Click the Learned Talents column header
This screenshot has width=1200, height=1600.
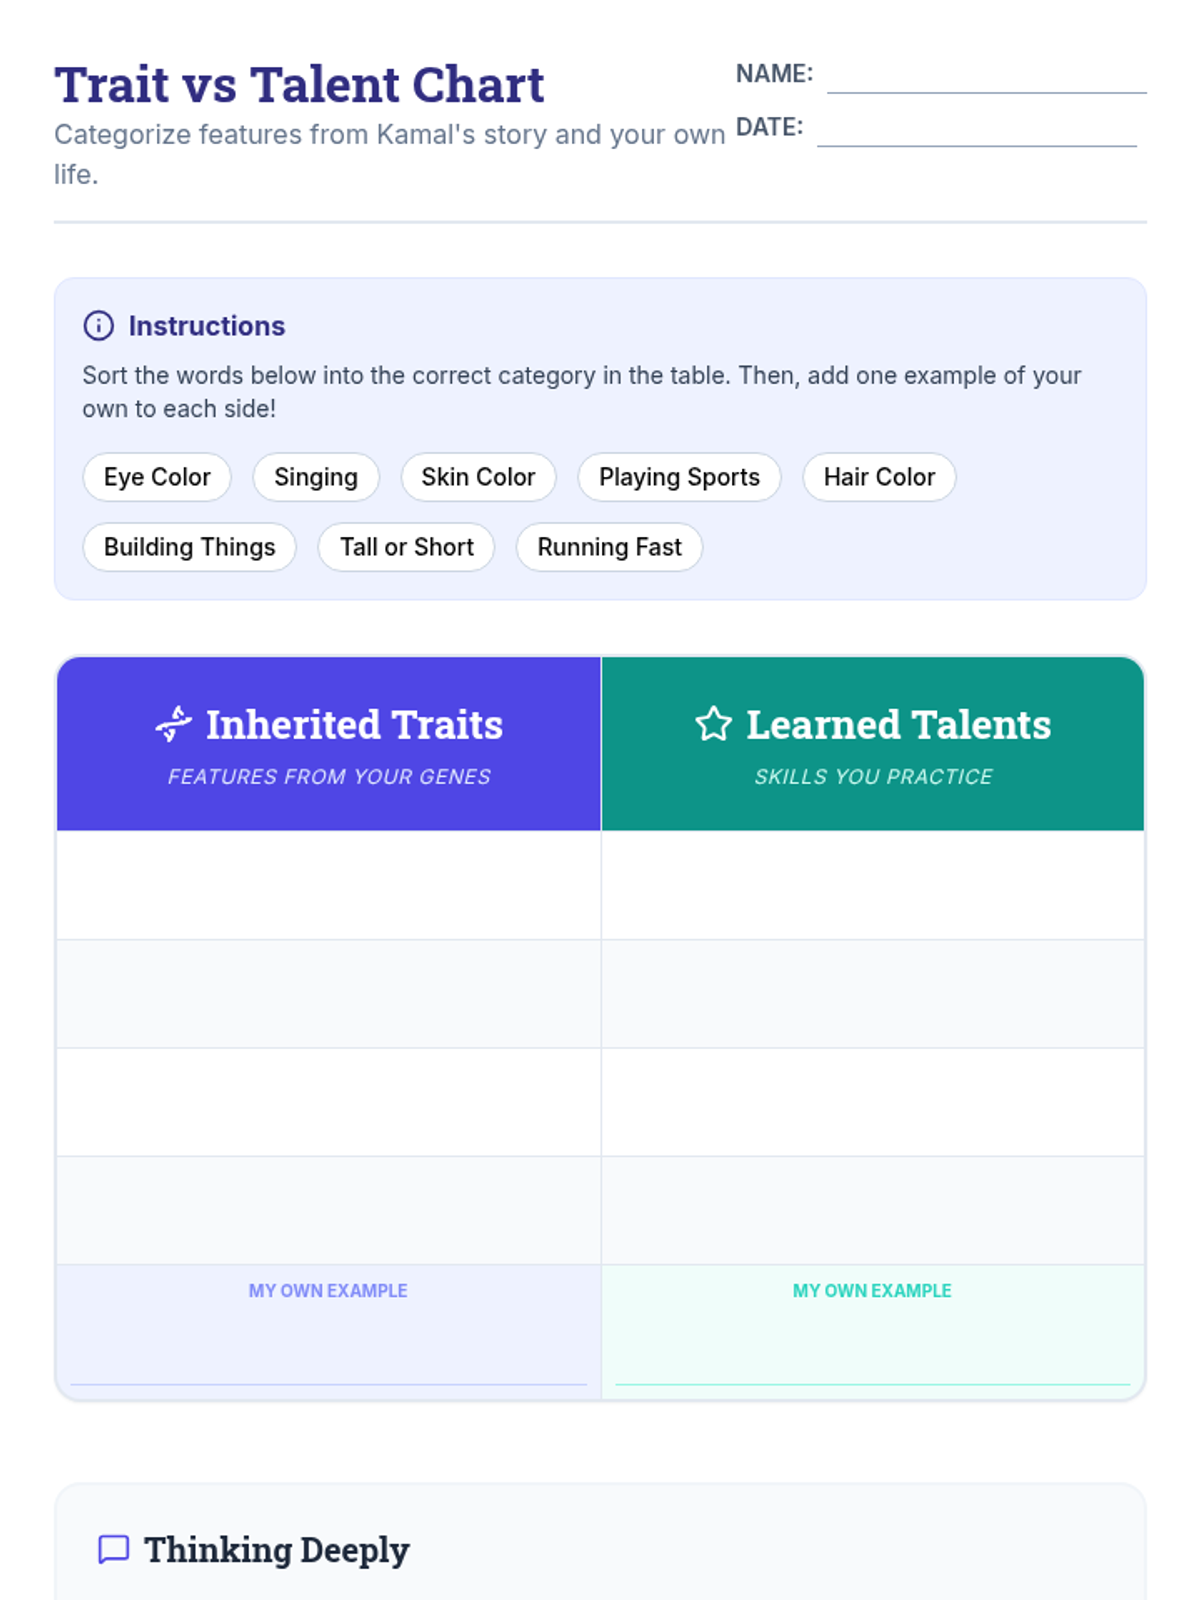pos(873,744)
